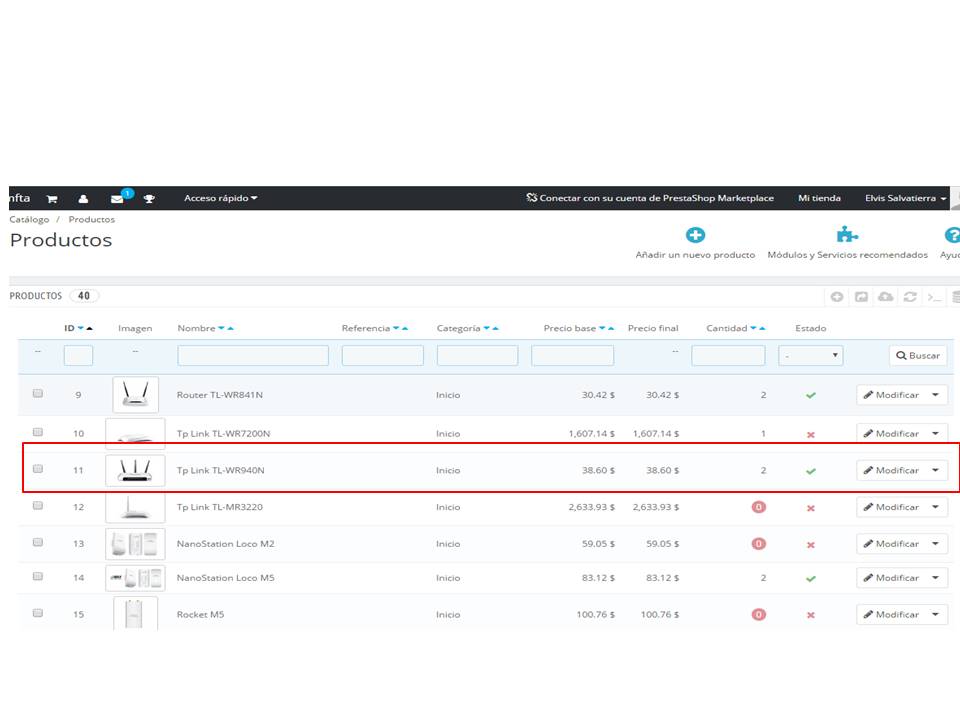Select checkbox for product ID 15

pos(38,613)
